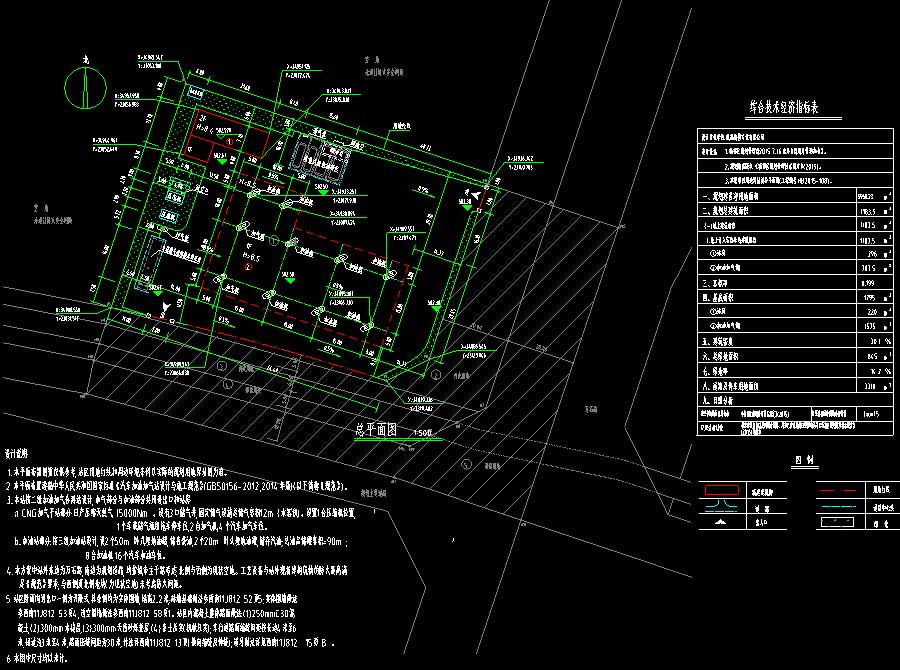Select the cyan dashed line legend sample
This screenshot has width=900, height=670.
point(839,506)
